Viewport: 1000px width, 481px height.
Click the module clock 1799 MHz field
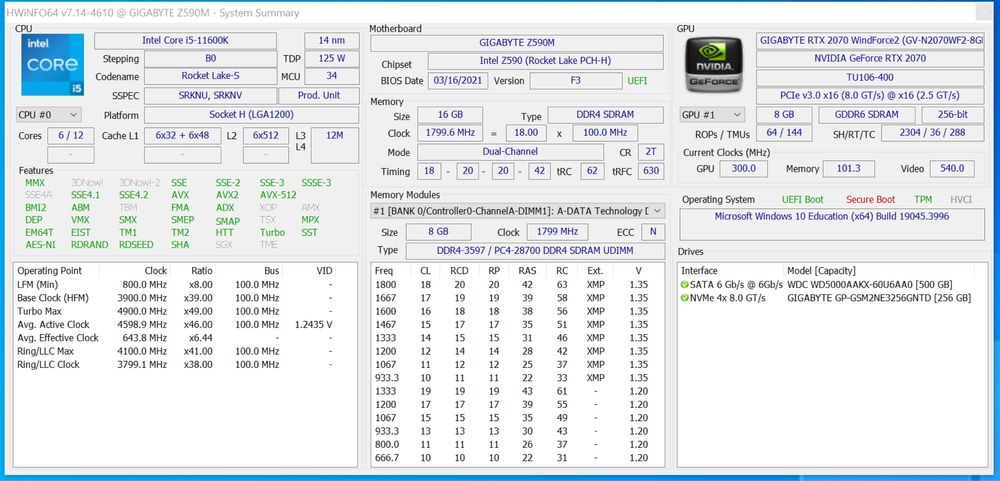coord(557,232)
